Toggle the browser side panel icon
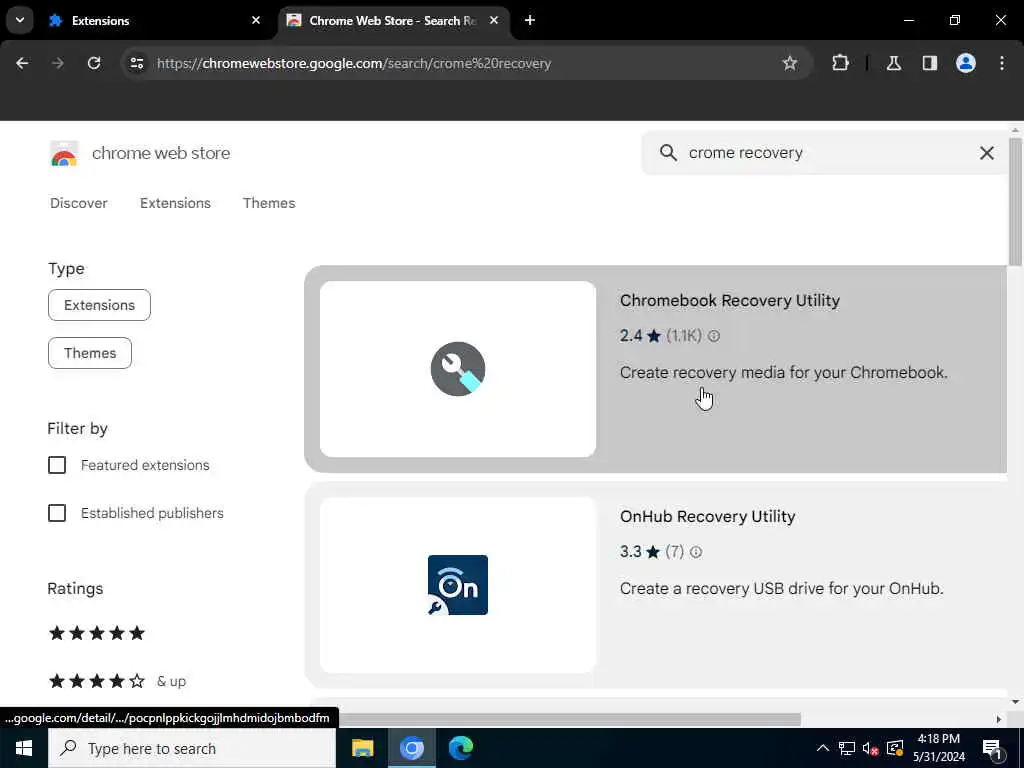This screenshot has width=1024, height=768. [x=929, y=63]
